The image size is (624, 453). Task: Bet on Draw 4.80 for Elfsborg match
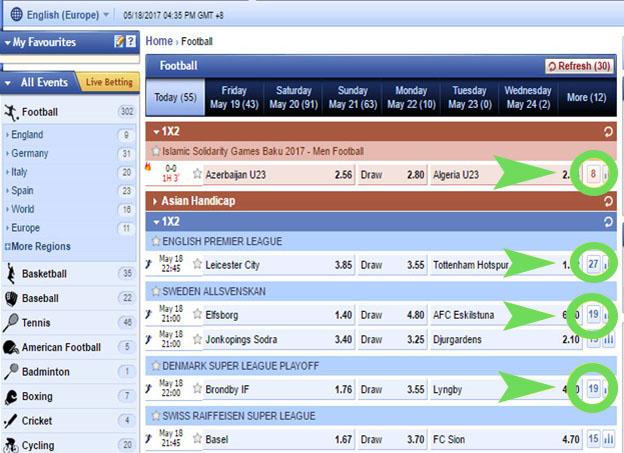[392, 315]
